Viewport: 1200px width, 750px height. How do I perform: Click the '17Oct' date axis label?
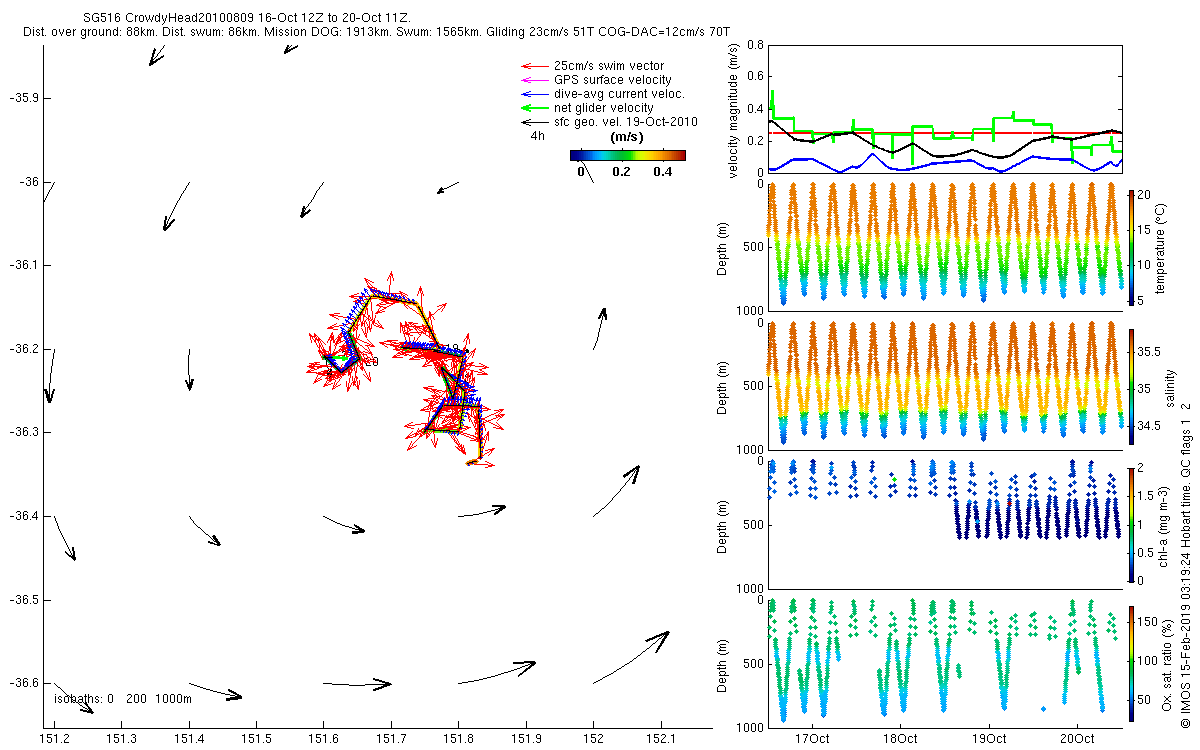click(812, 739)
